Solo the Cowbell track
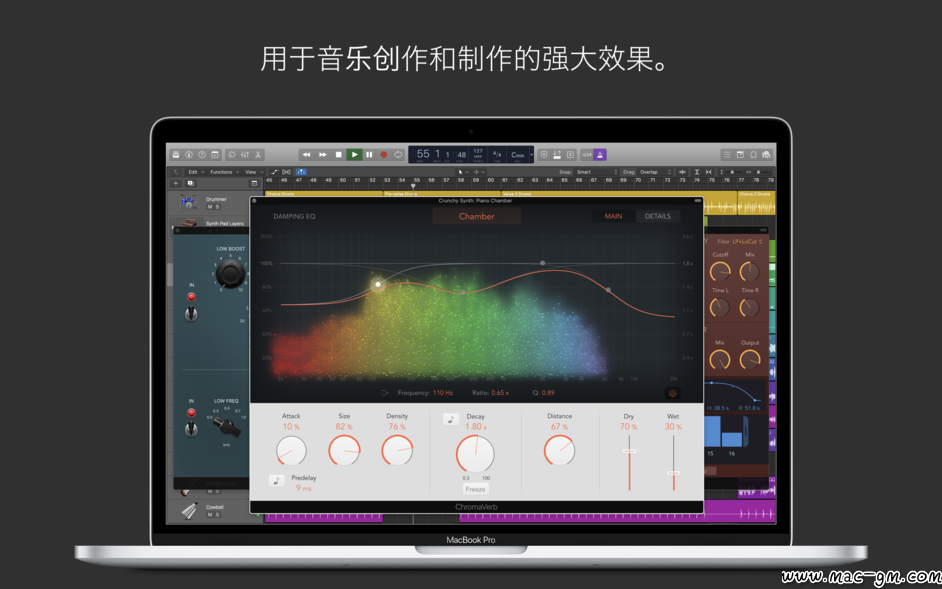 [x=217, y=514]
